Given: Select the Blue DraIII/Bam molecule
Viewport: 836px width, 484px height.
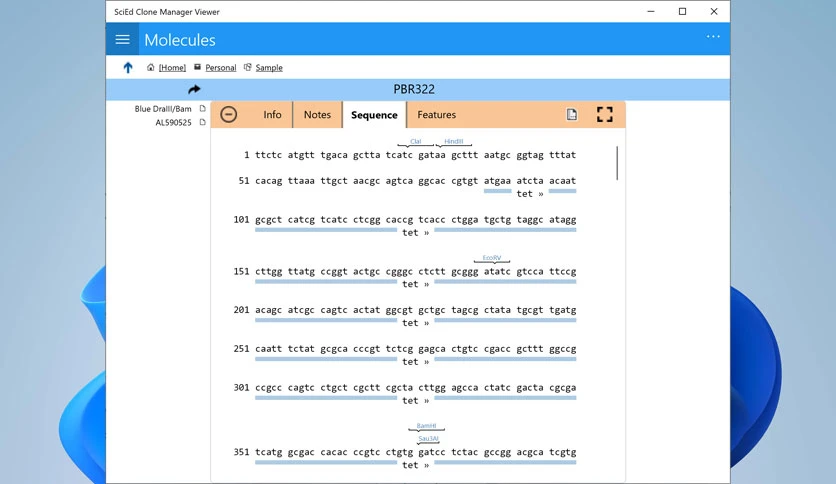Looking at the screenshot, I should click(x=163, y=109).
